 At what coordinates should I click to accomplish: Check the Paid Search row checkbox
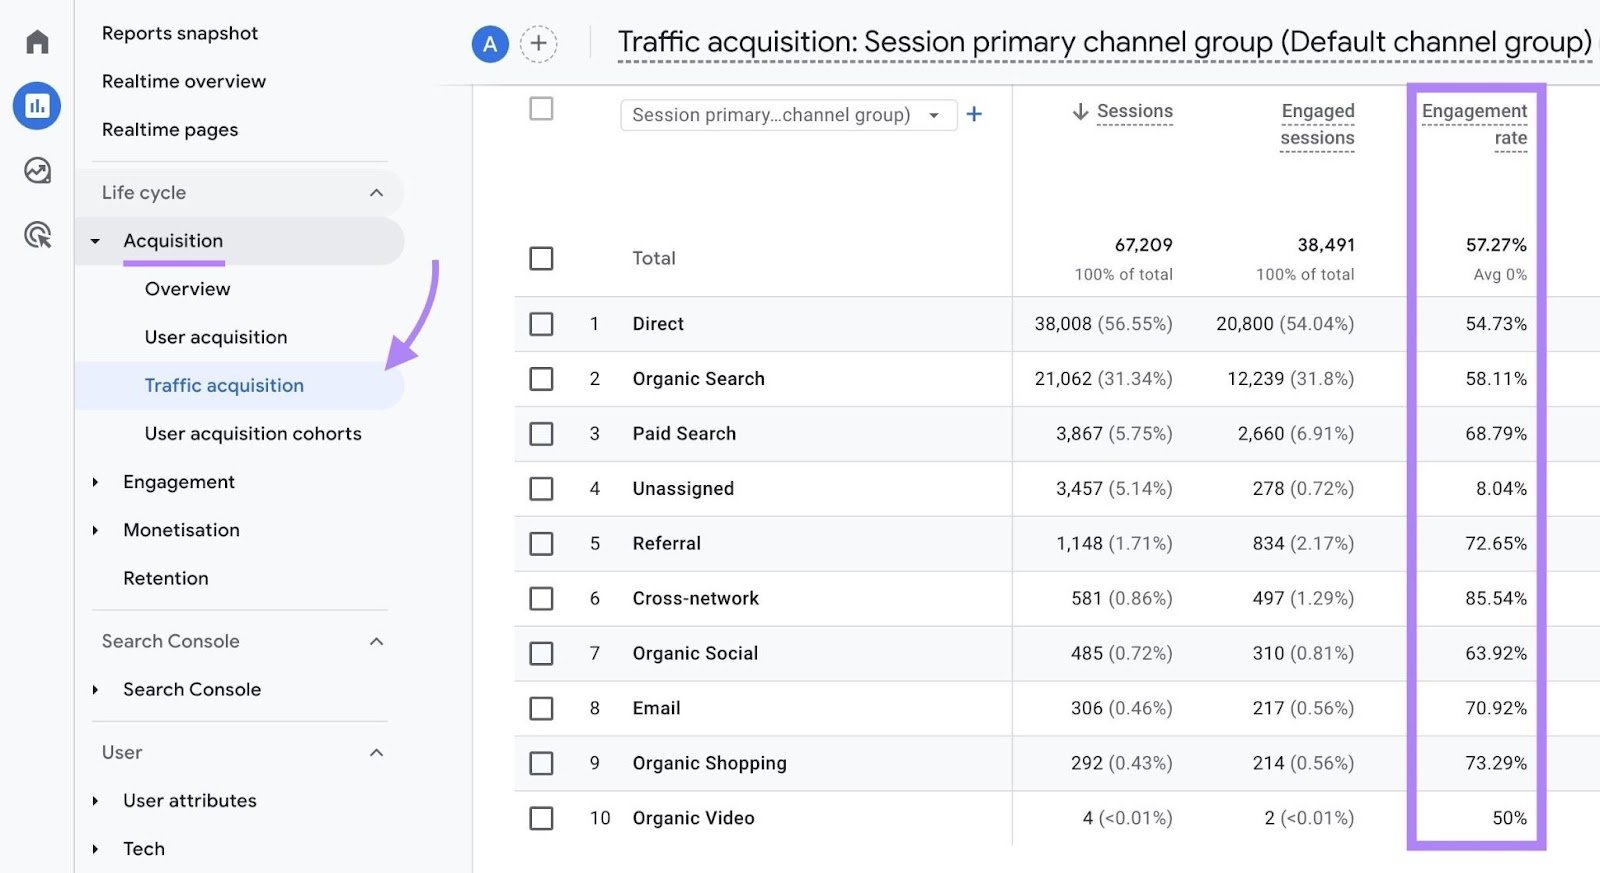(x=541, y=434)
